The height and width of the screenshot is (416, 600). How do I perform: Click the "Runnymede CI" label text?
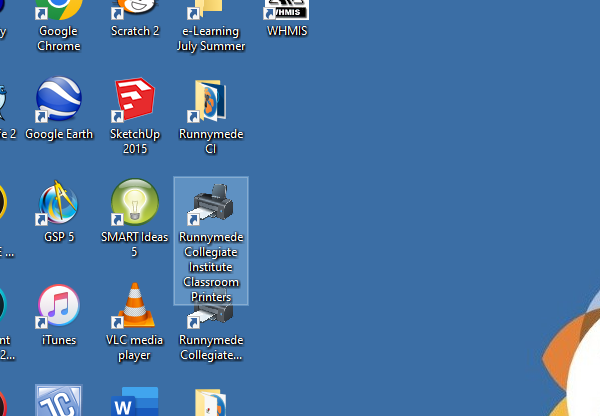tap(211, 141)
